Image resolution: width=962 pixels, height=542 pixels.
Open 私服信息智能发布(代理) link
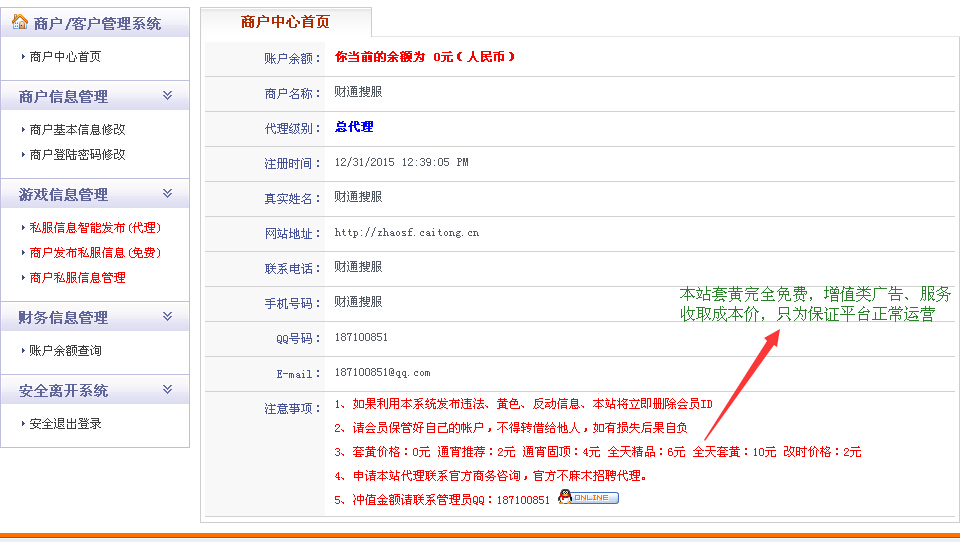pyautogui.click(x=95, y=228)
